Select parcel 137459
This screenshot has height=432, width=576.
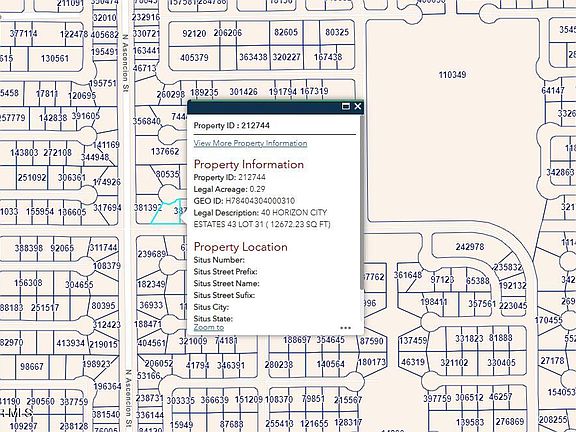point(413,341)
